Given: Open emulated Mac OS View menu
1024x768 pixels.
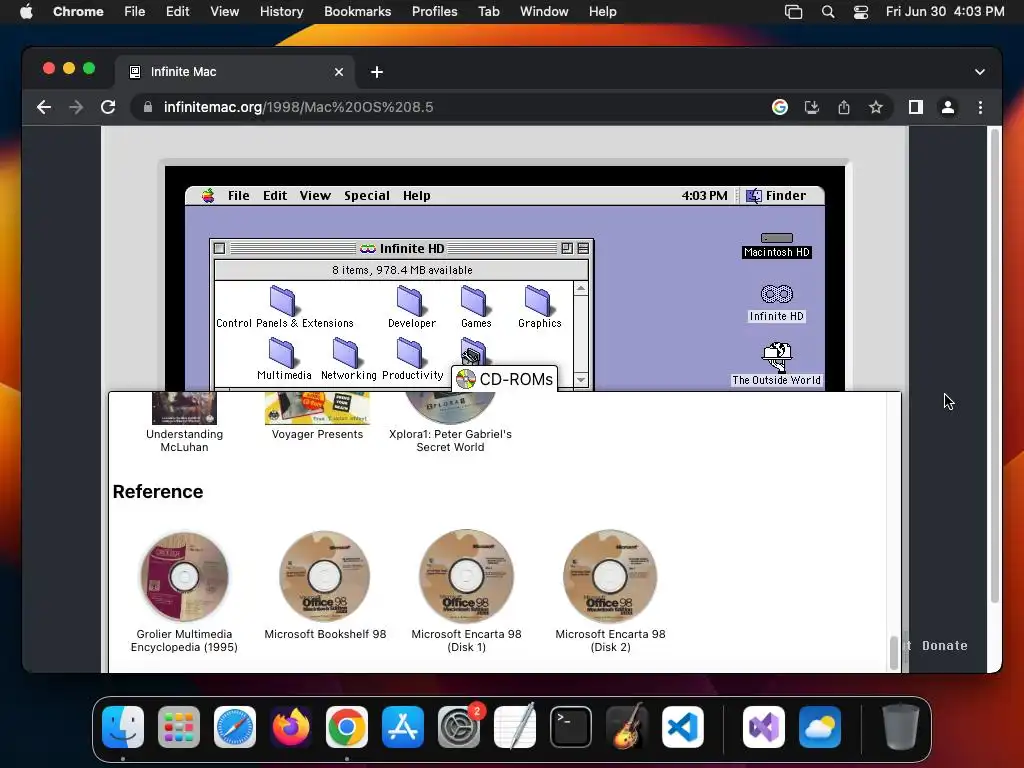Looking at the screenshot, I should click(x=315, y=196).
